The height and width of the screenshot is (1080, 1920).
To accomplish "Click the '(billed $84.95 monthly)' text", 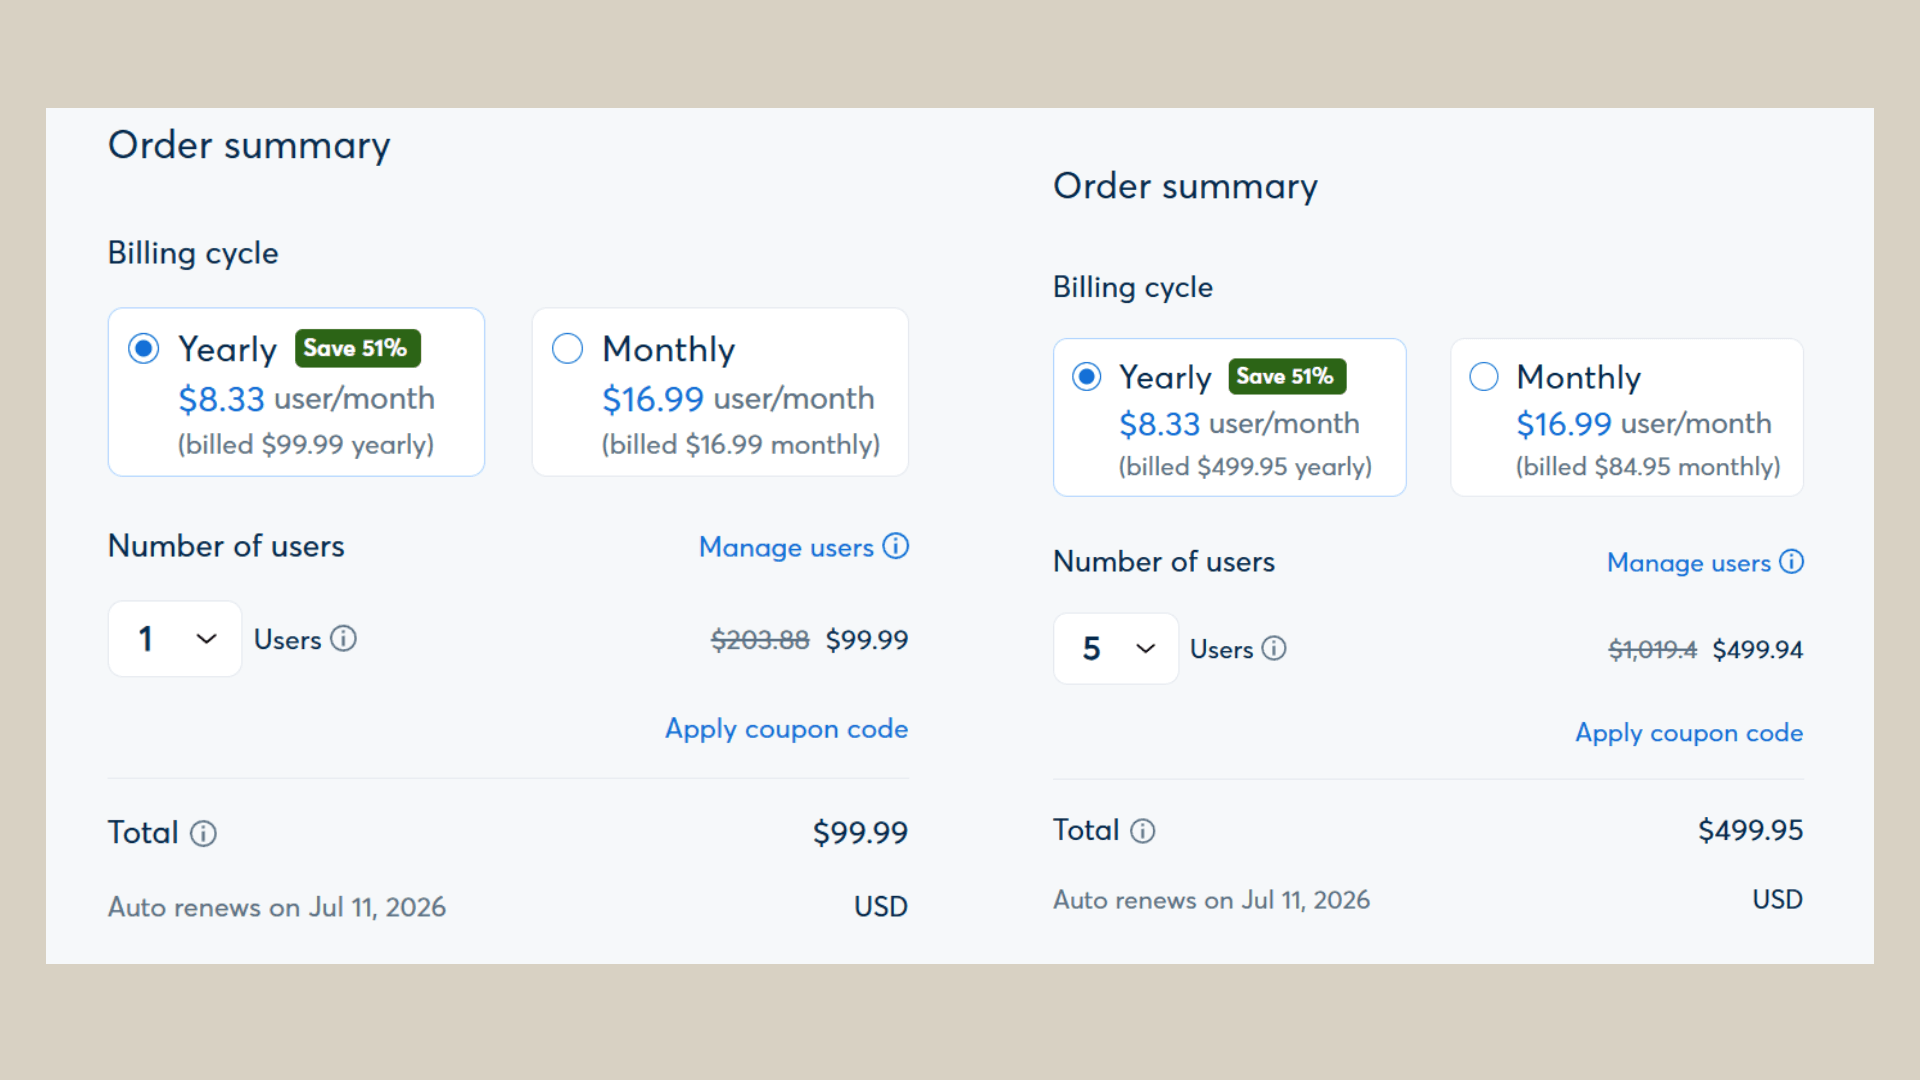I will tap(1648, 466).
